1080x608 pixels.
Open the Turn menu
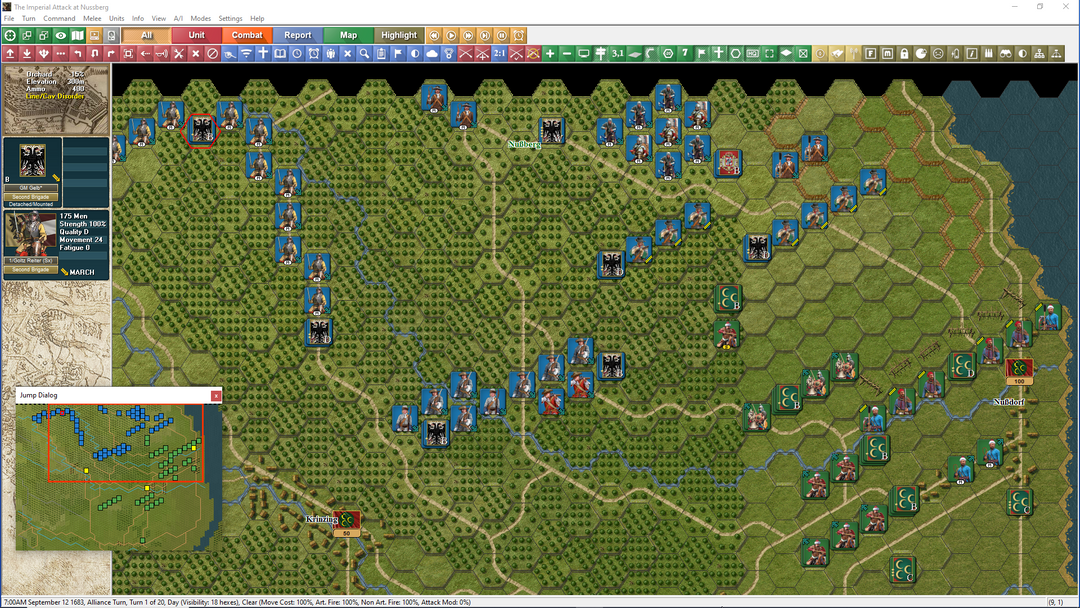point(28,19)
